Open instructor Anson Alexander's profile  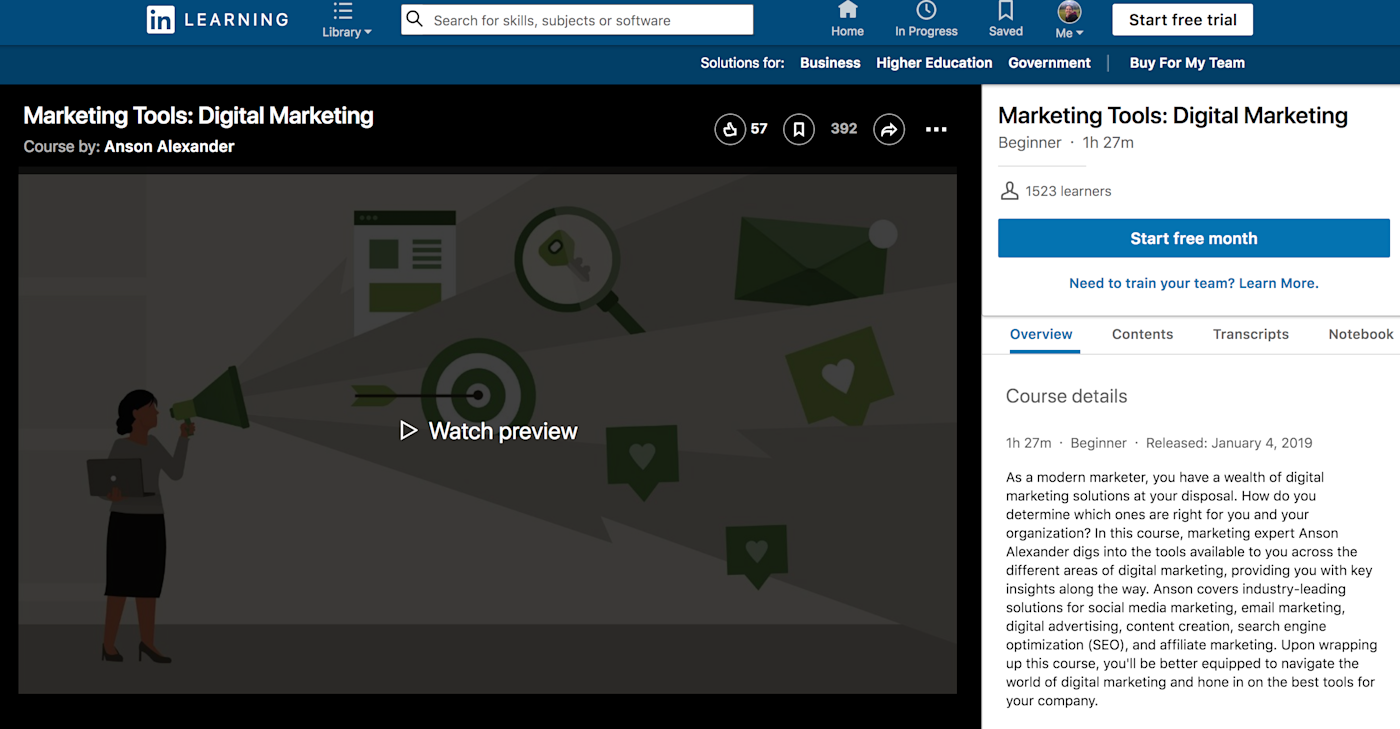(x=169, y=146)
